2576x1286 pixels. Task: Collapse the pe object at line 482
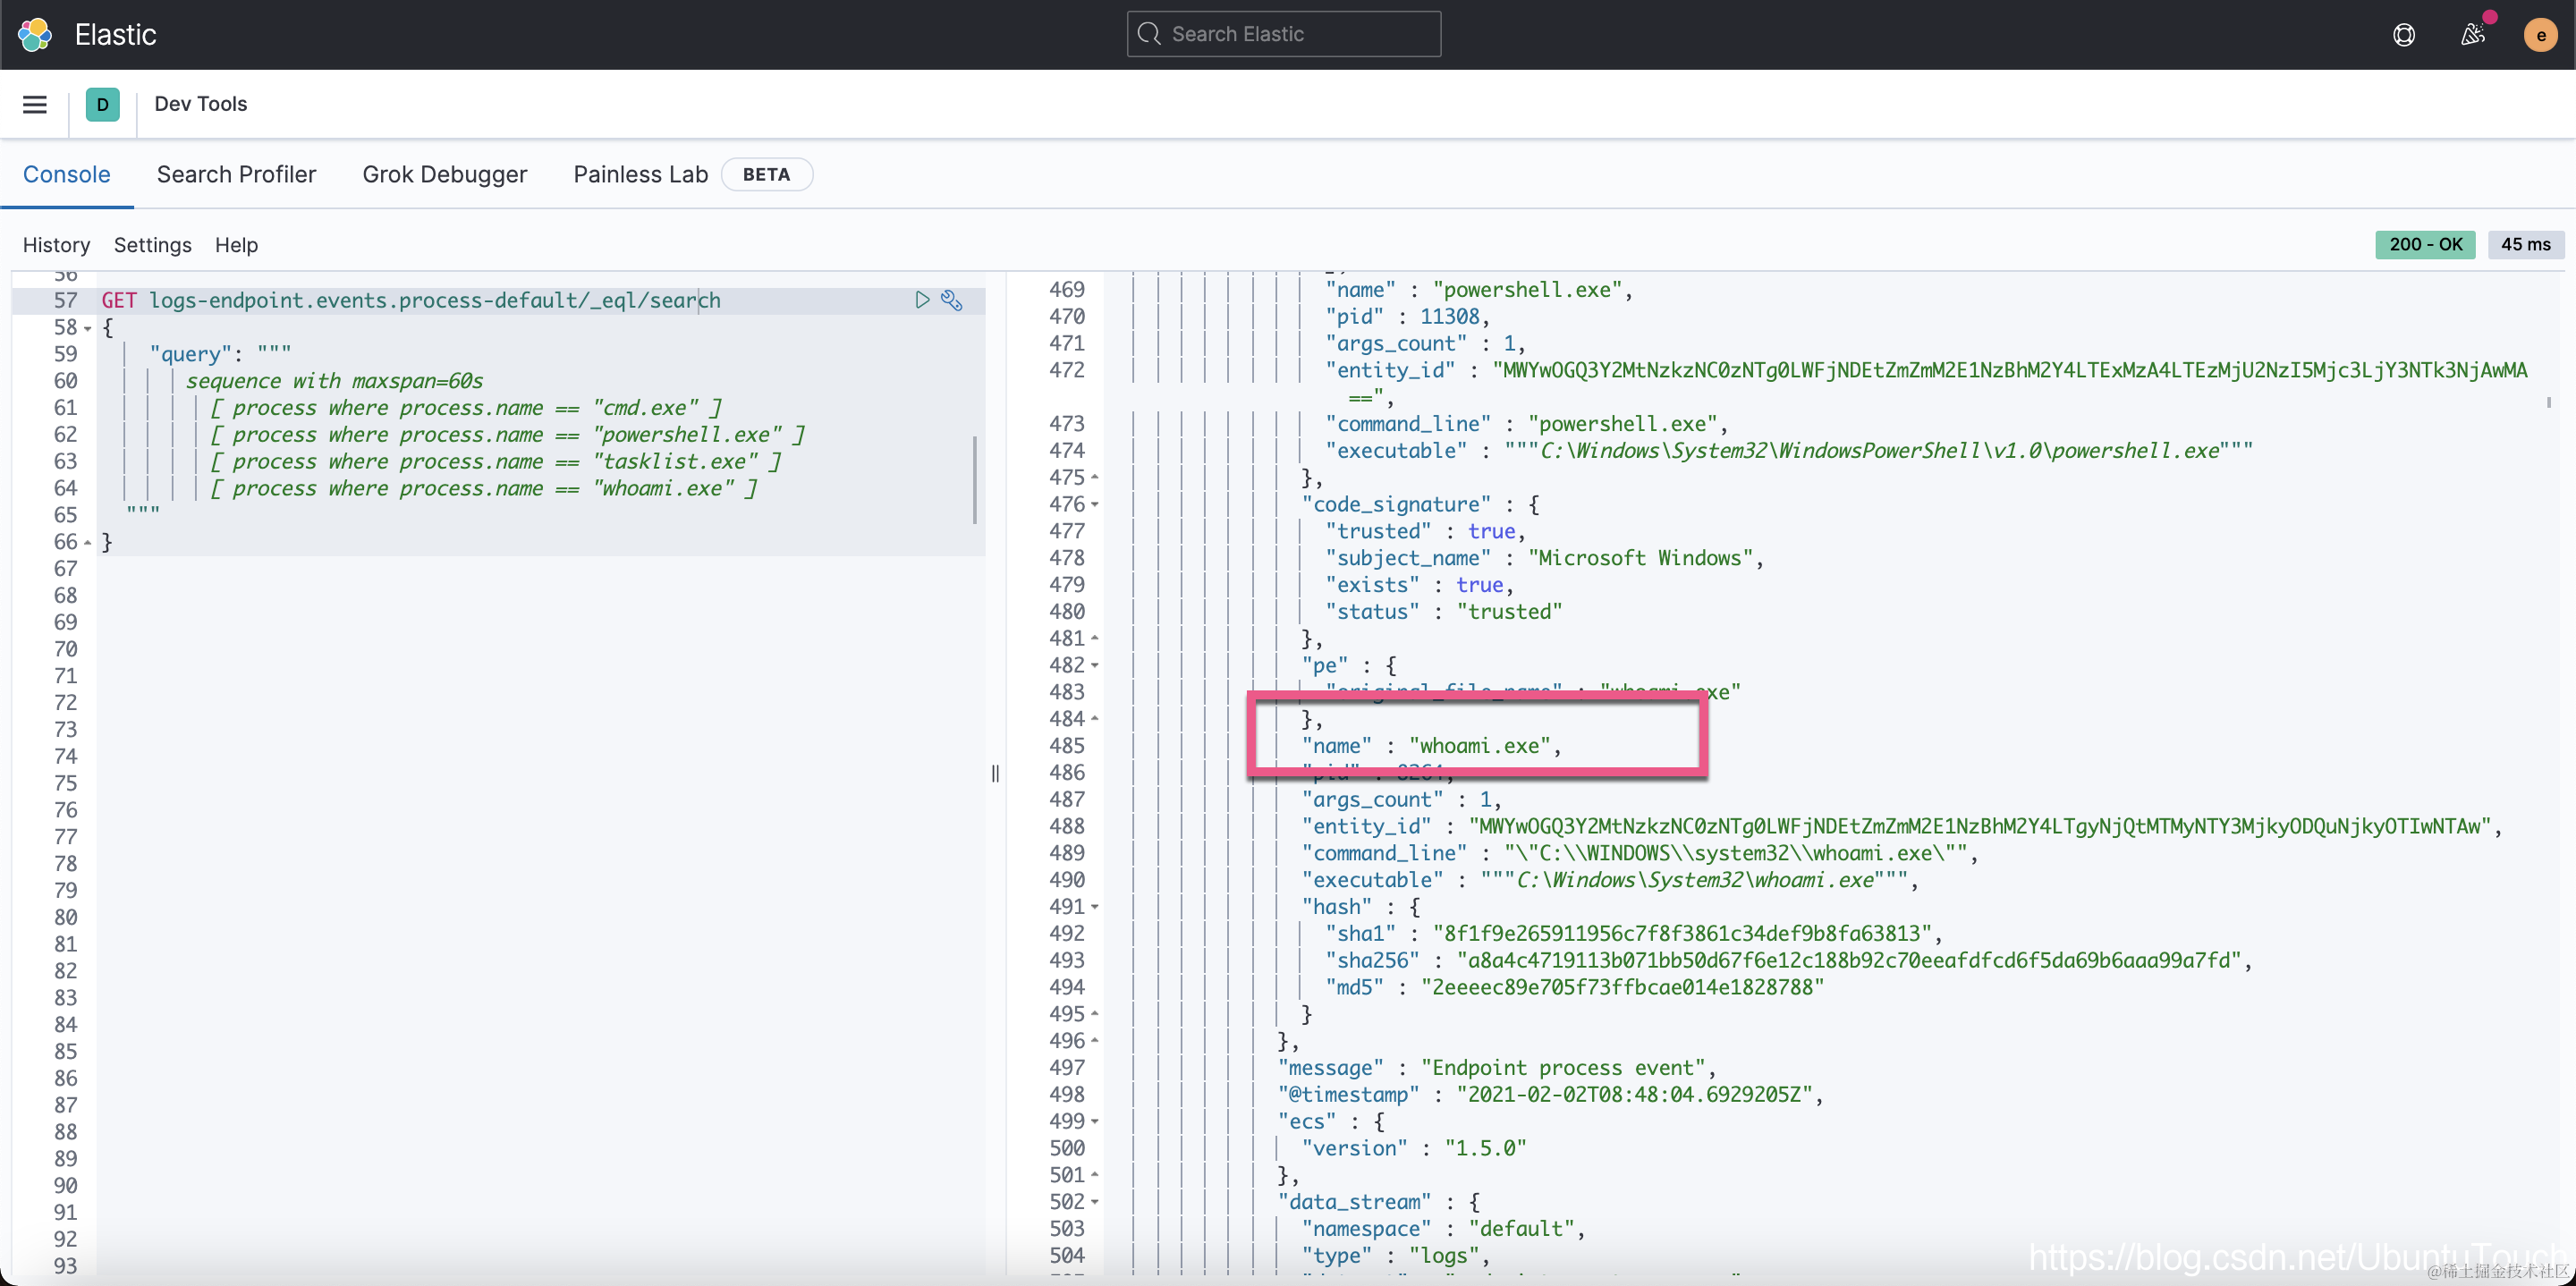tap(1095, 665)
